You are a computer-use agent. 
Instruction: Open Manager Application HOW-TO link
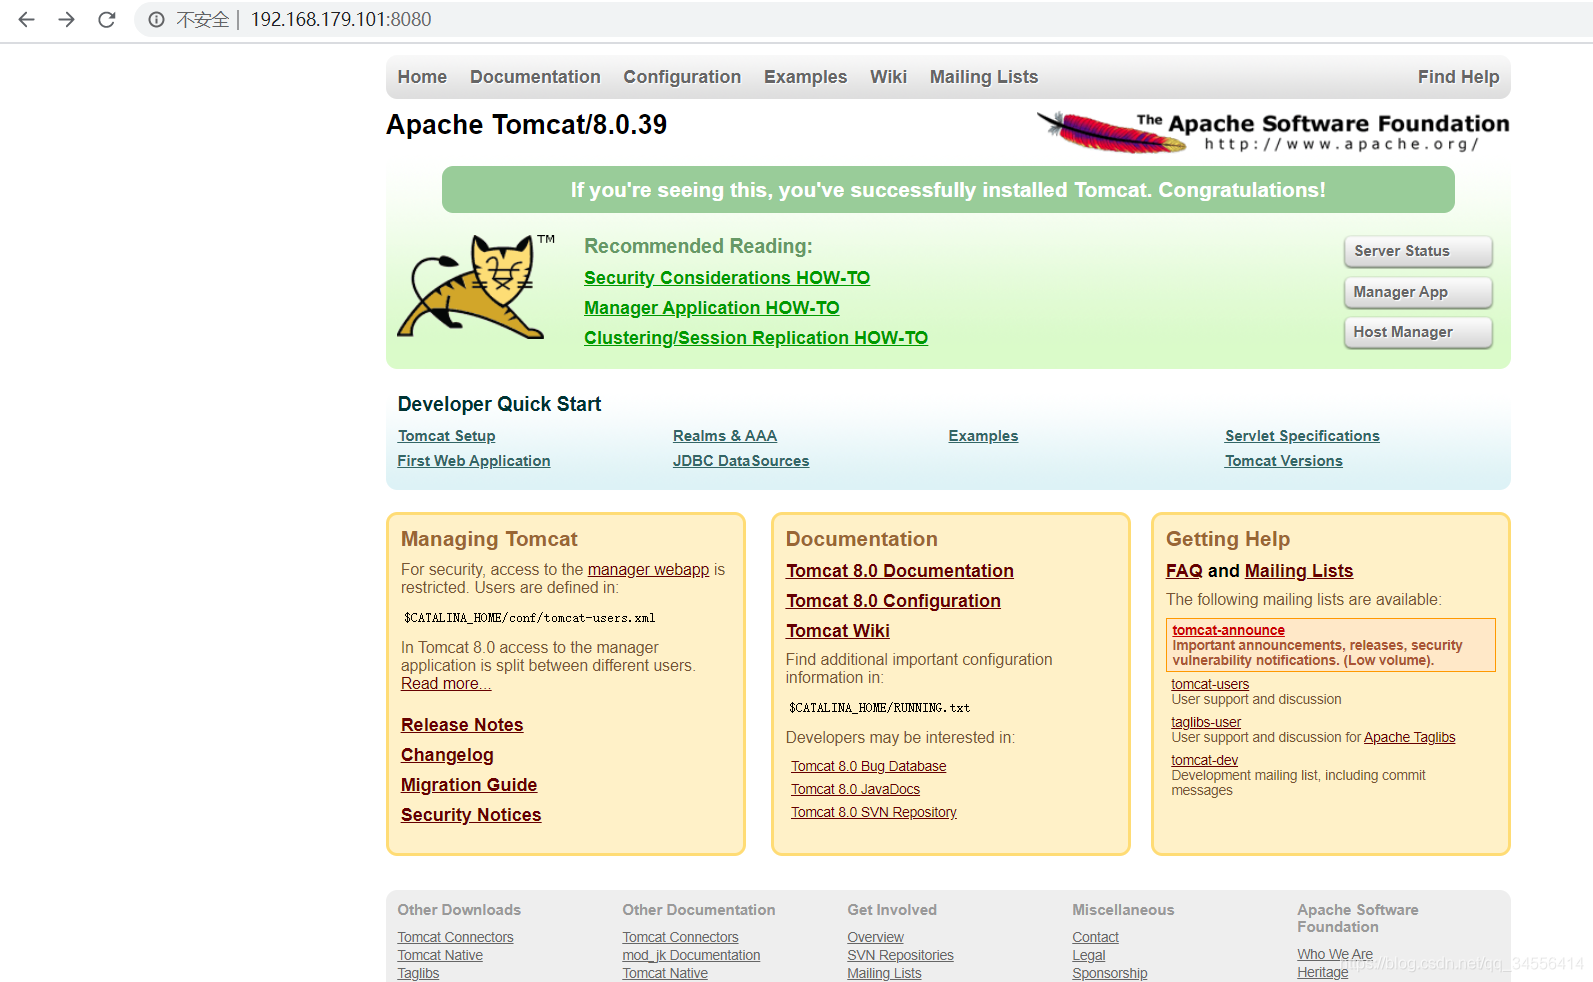(x=712, y=308)
